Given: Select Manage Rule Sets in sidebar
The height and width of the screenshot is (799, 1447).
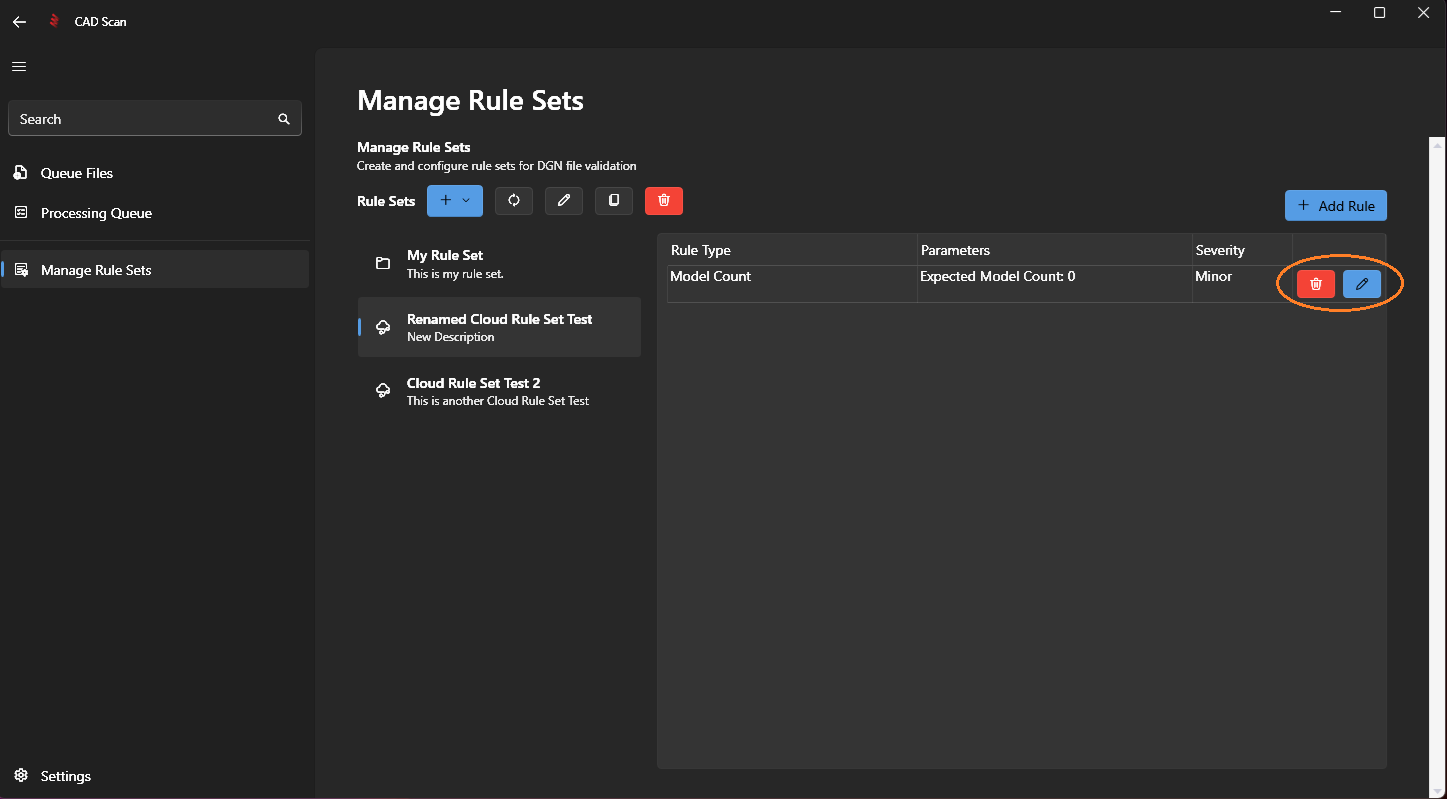Looking at the screenshot, I should pos(96,270).
